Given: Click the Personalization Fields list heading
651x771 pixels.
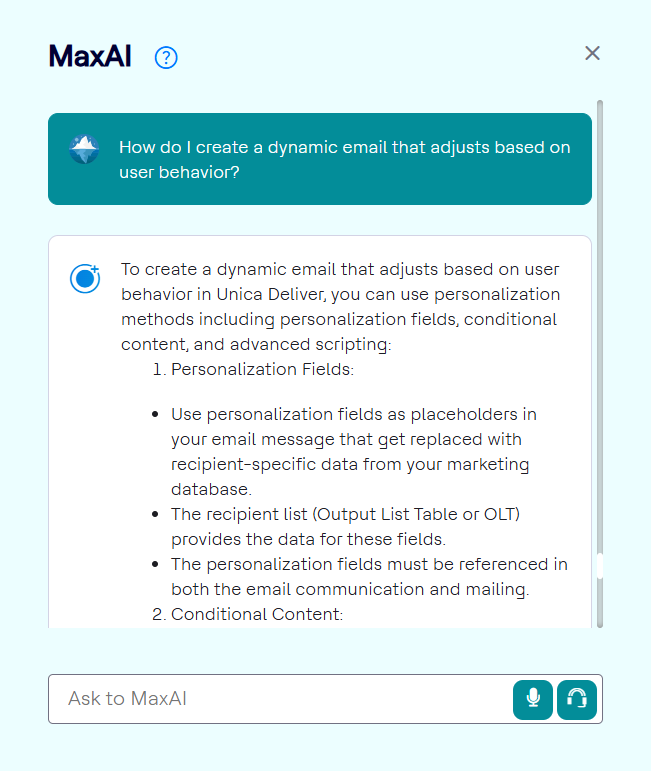Looking at the screenshot, I should click(262, 369).
